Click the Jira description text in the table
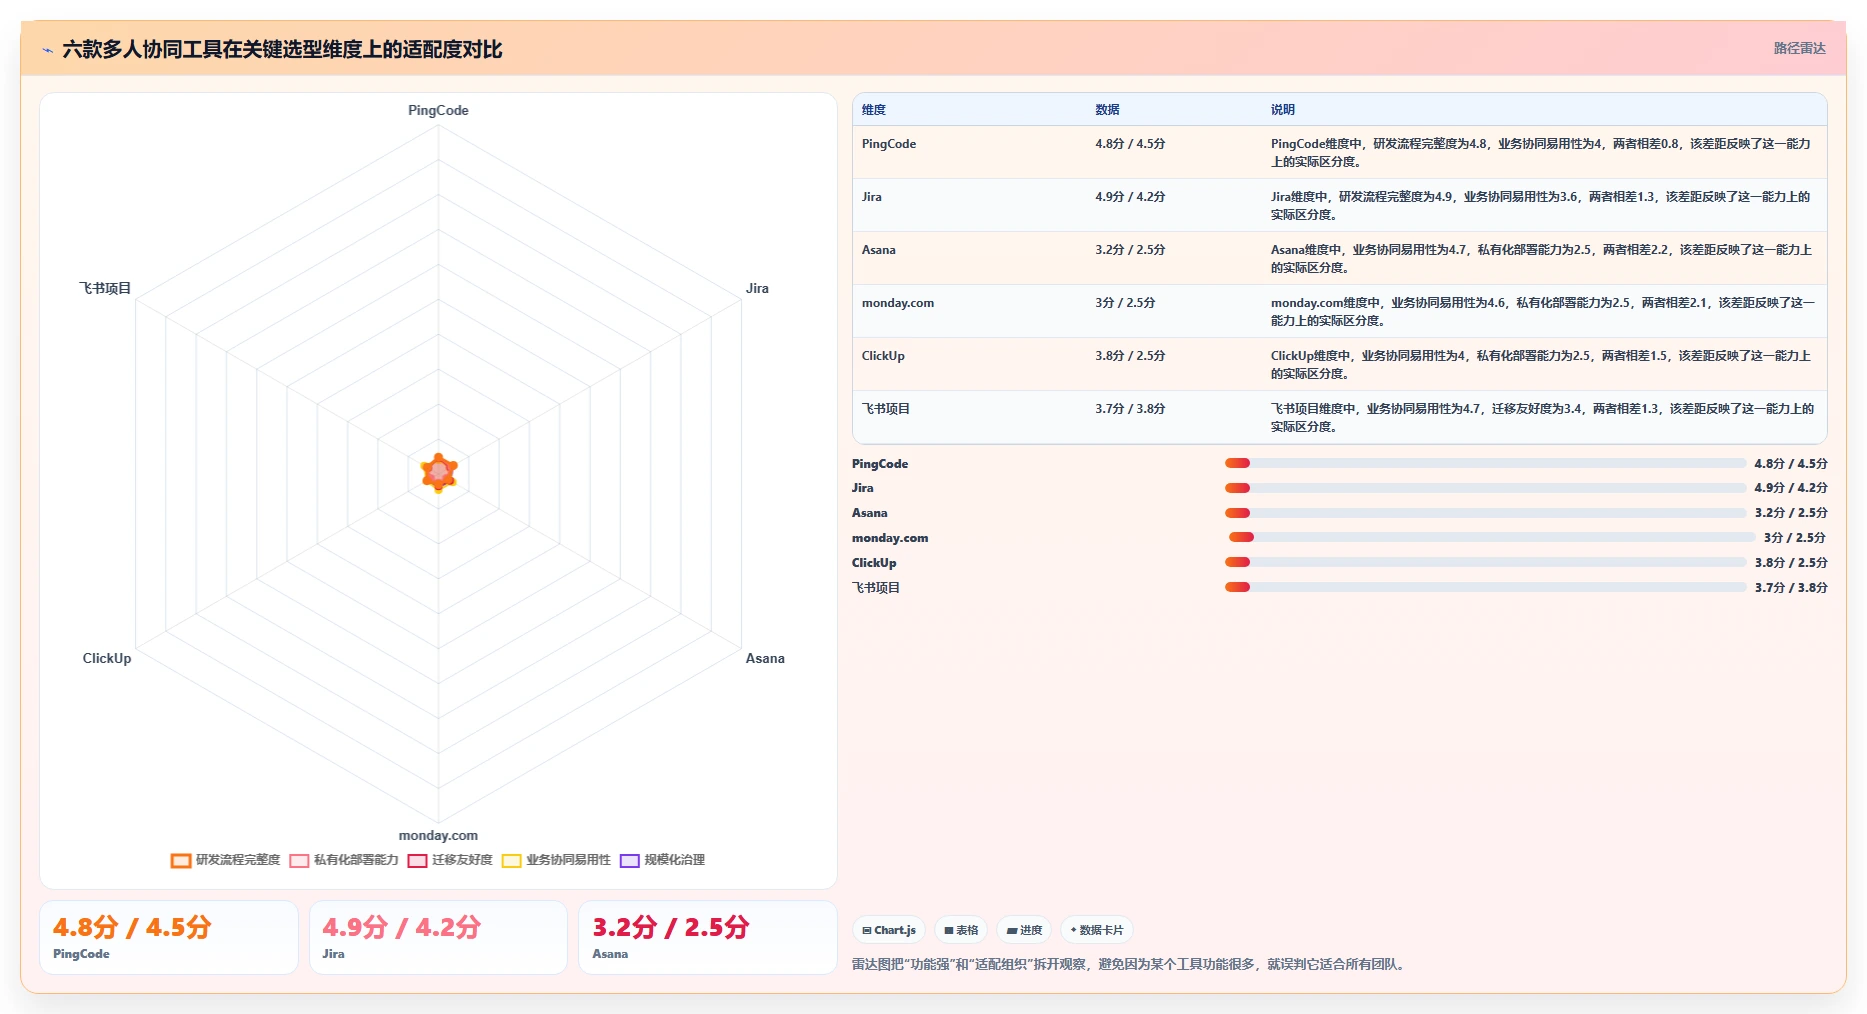This screenshot has height=1014, width=1867. [x=1540, y=205]
